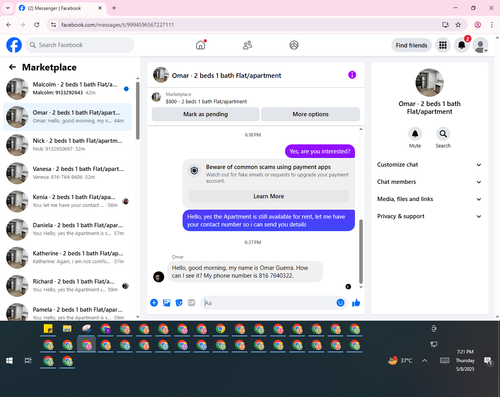Click Omar's listing thumbnail in right panel
The image size is (500, 397).
click(x=429, y=83)
